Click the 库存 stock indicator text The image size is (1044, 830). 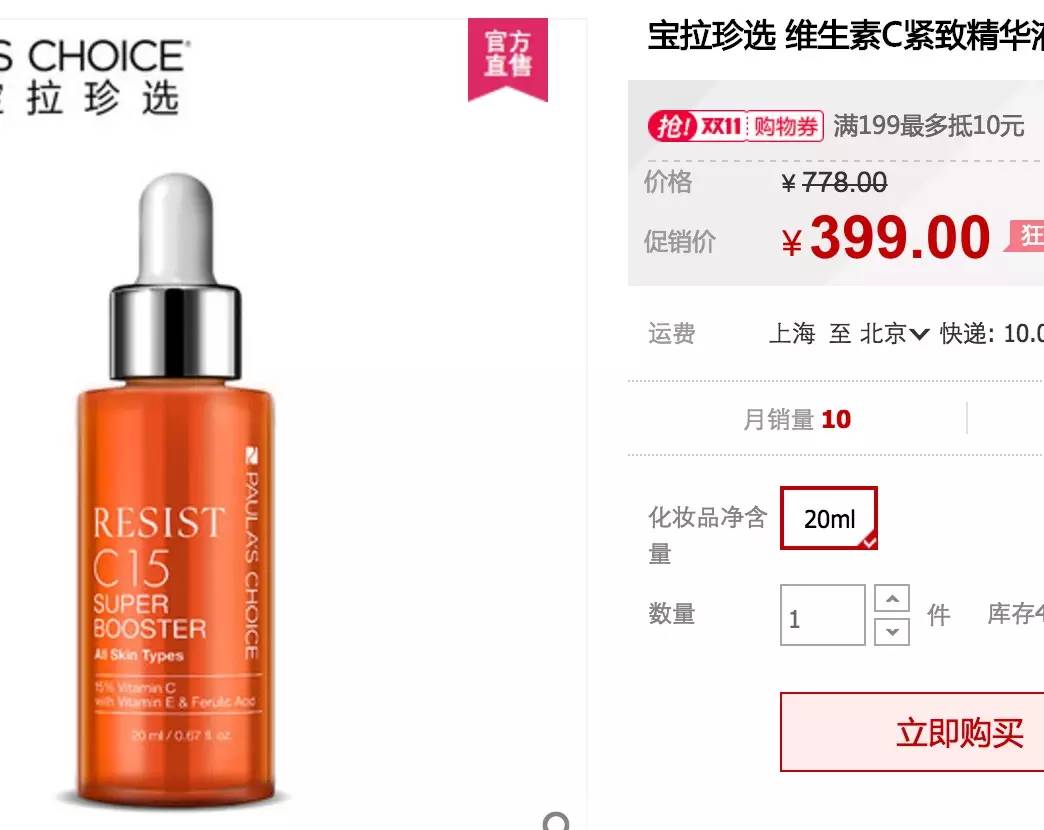pos(1015,614)
